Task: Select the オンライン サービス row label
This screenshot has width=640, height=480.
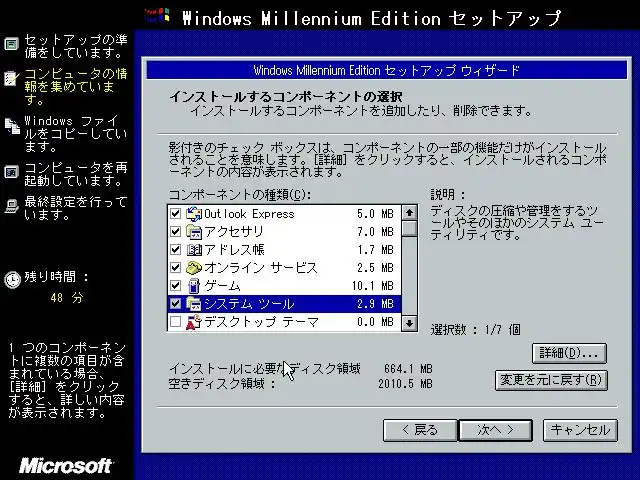Action: click(260, 268)
